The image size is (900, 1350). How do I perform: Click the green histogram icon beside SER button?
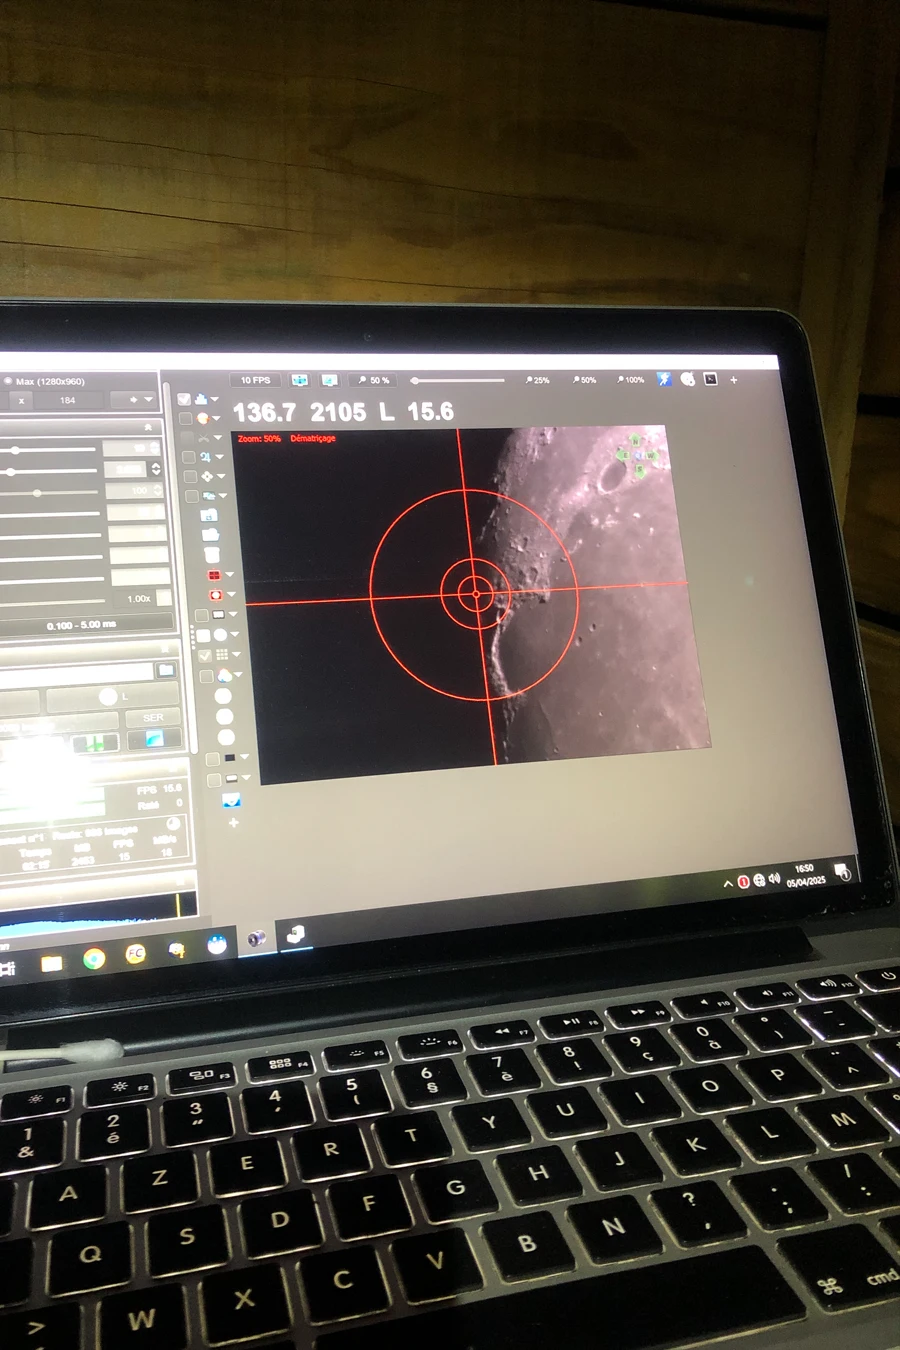(x=96, y=741)
